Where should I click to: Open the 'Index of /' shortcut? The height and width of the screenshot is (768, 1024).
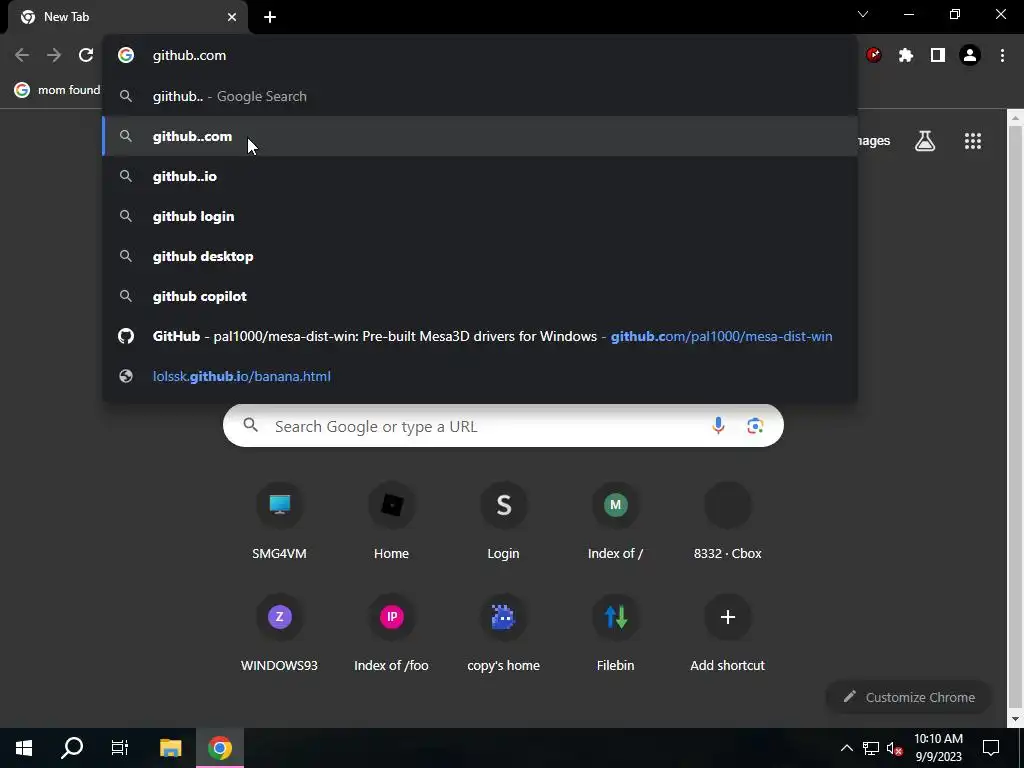point(615,521)
